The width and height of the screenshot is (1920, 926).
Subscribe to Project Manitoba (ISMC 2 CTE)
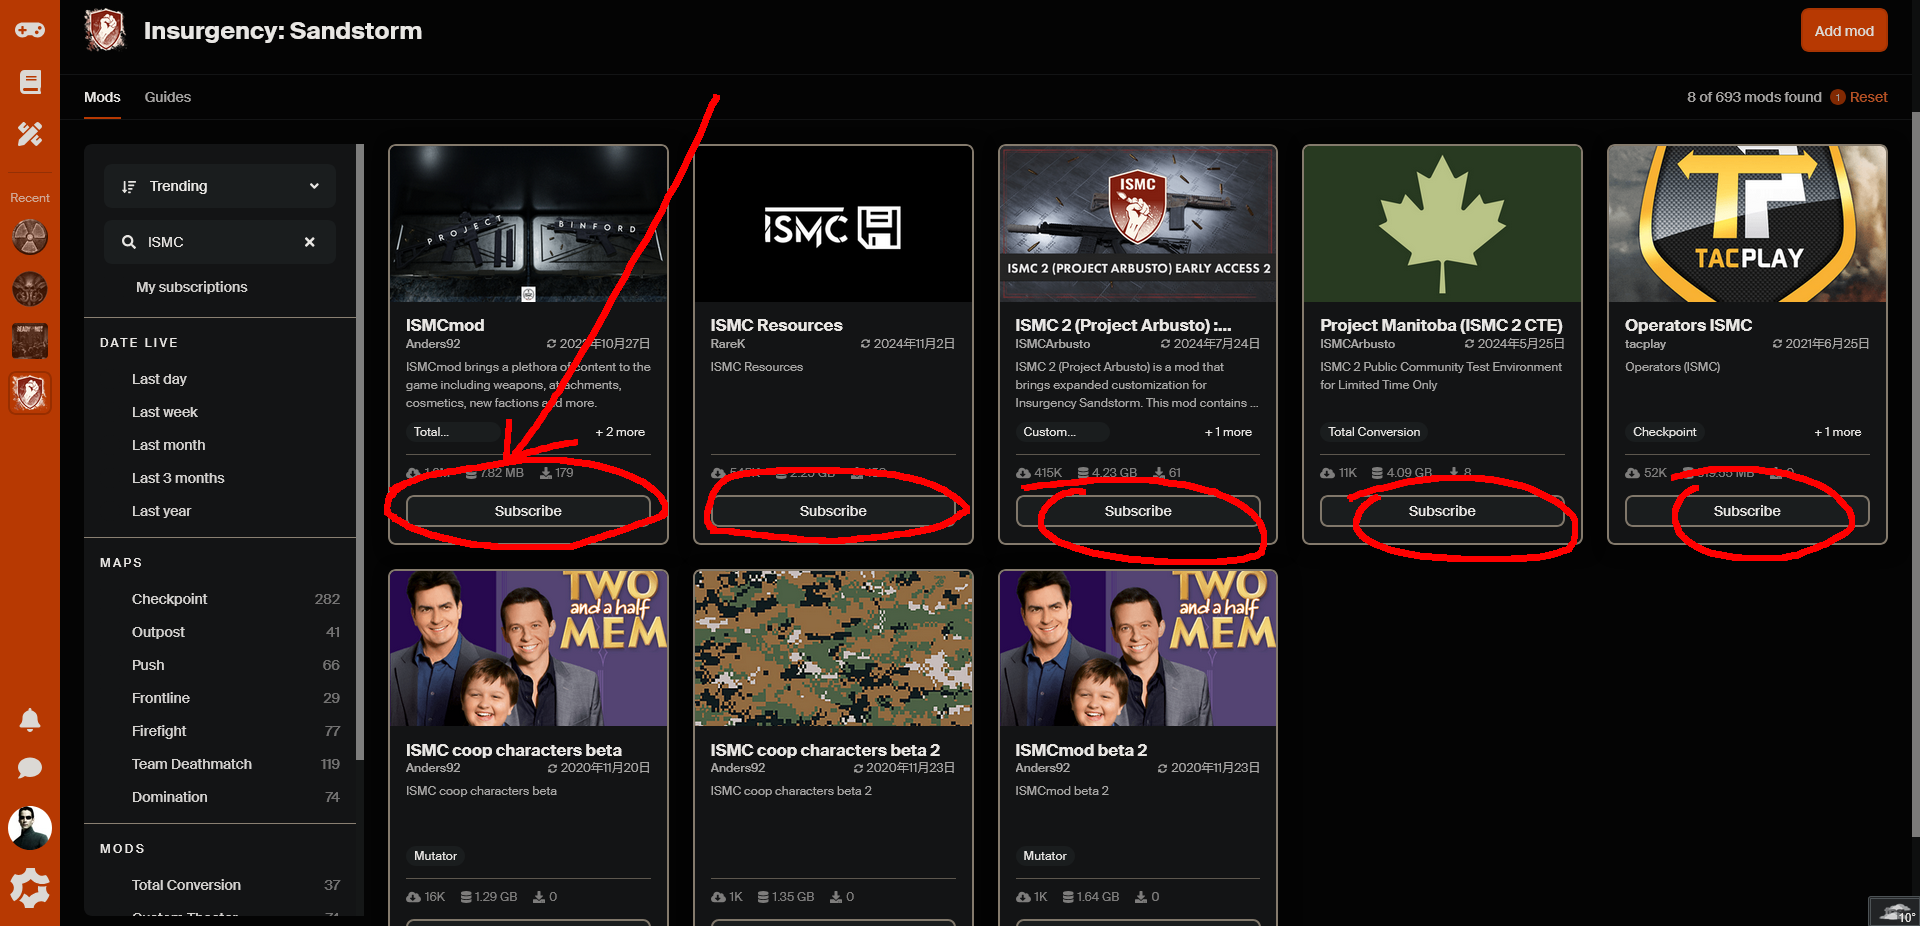(x=1442, y=511)
